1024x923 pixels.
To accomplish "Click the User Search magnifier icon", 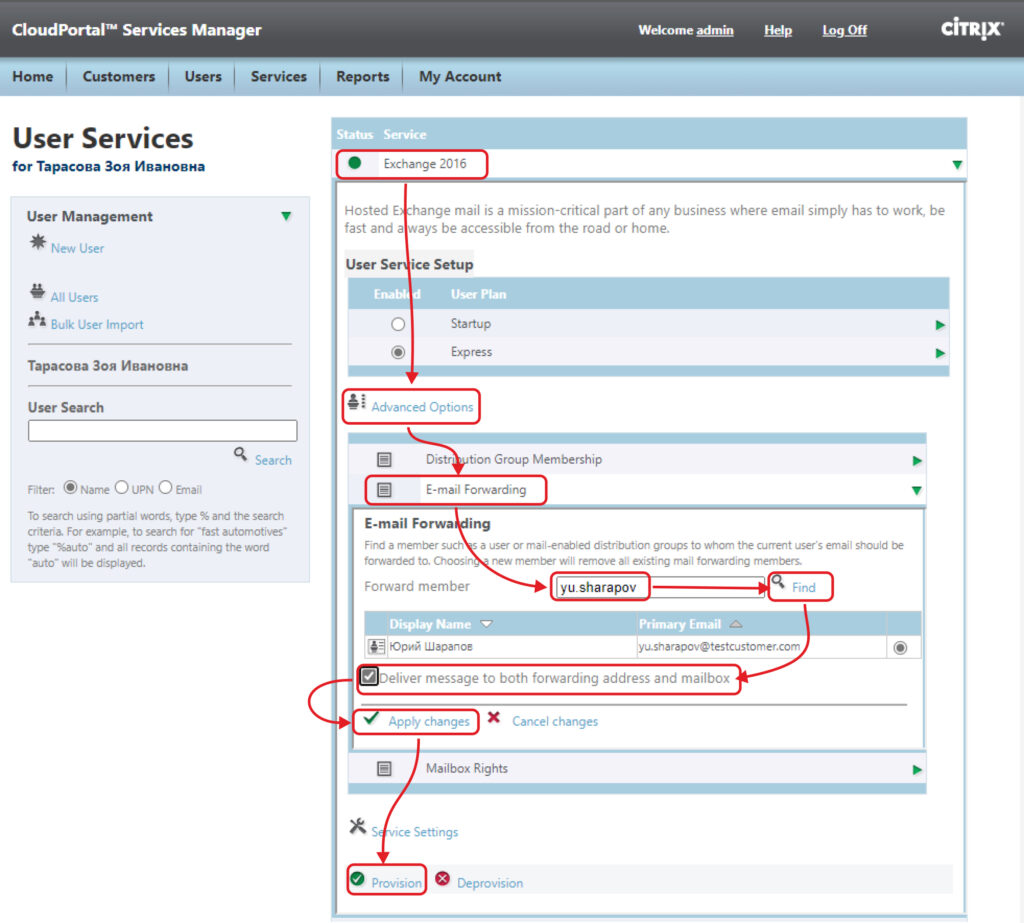I will coord(240,453).
